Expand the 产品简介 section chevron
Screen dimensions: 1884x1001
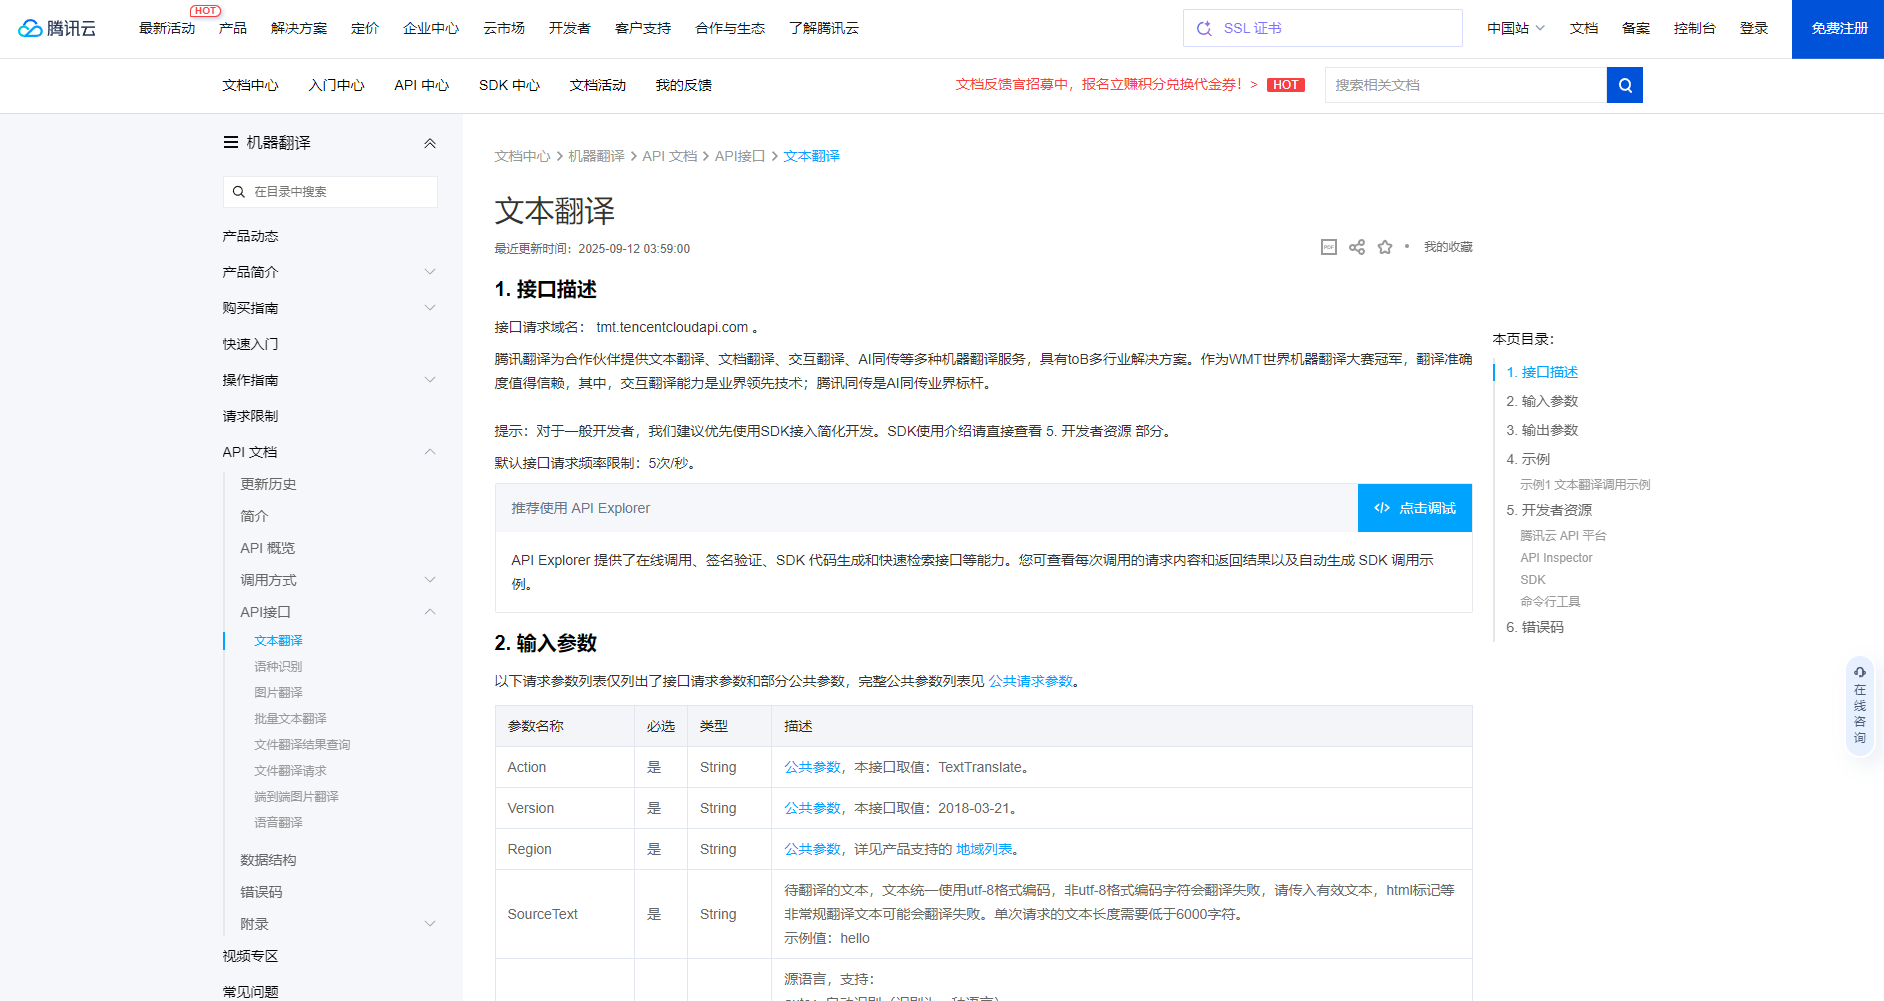430,271
